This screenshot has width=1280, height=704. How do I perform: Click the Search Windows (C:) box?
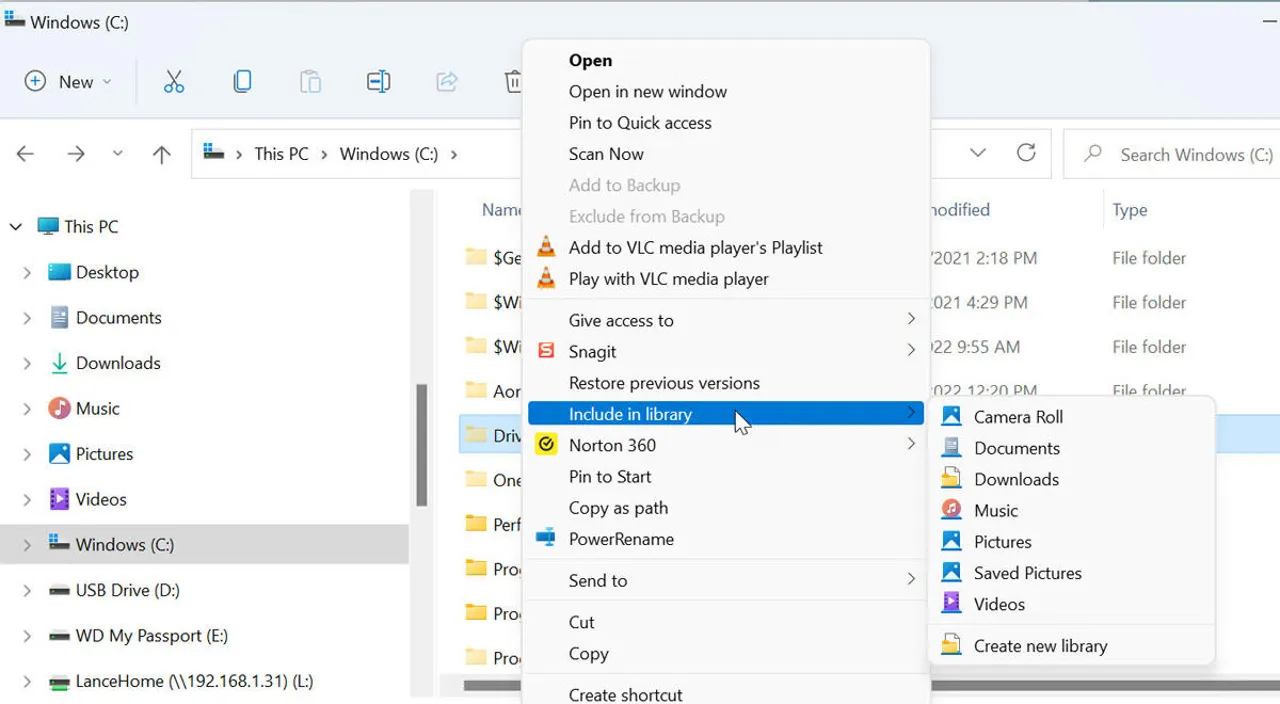click(1180, 154)
